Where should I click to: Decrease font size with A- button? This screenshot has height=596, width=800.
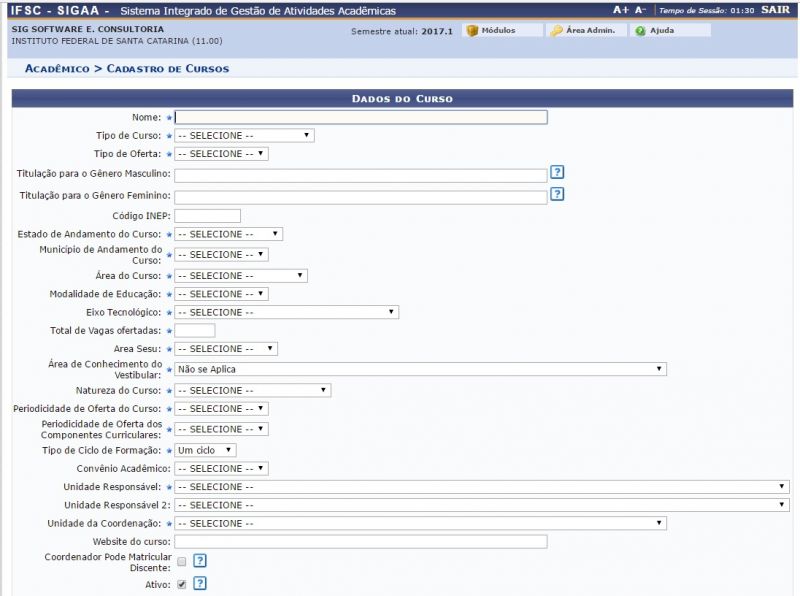point(640,10)
